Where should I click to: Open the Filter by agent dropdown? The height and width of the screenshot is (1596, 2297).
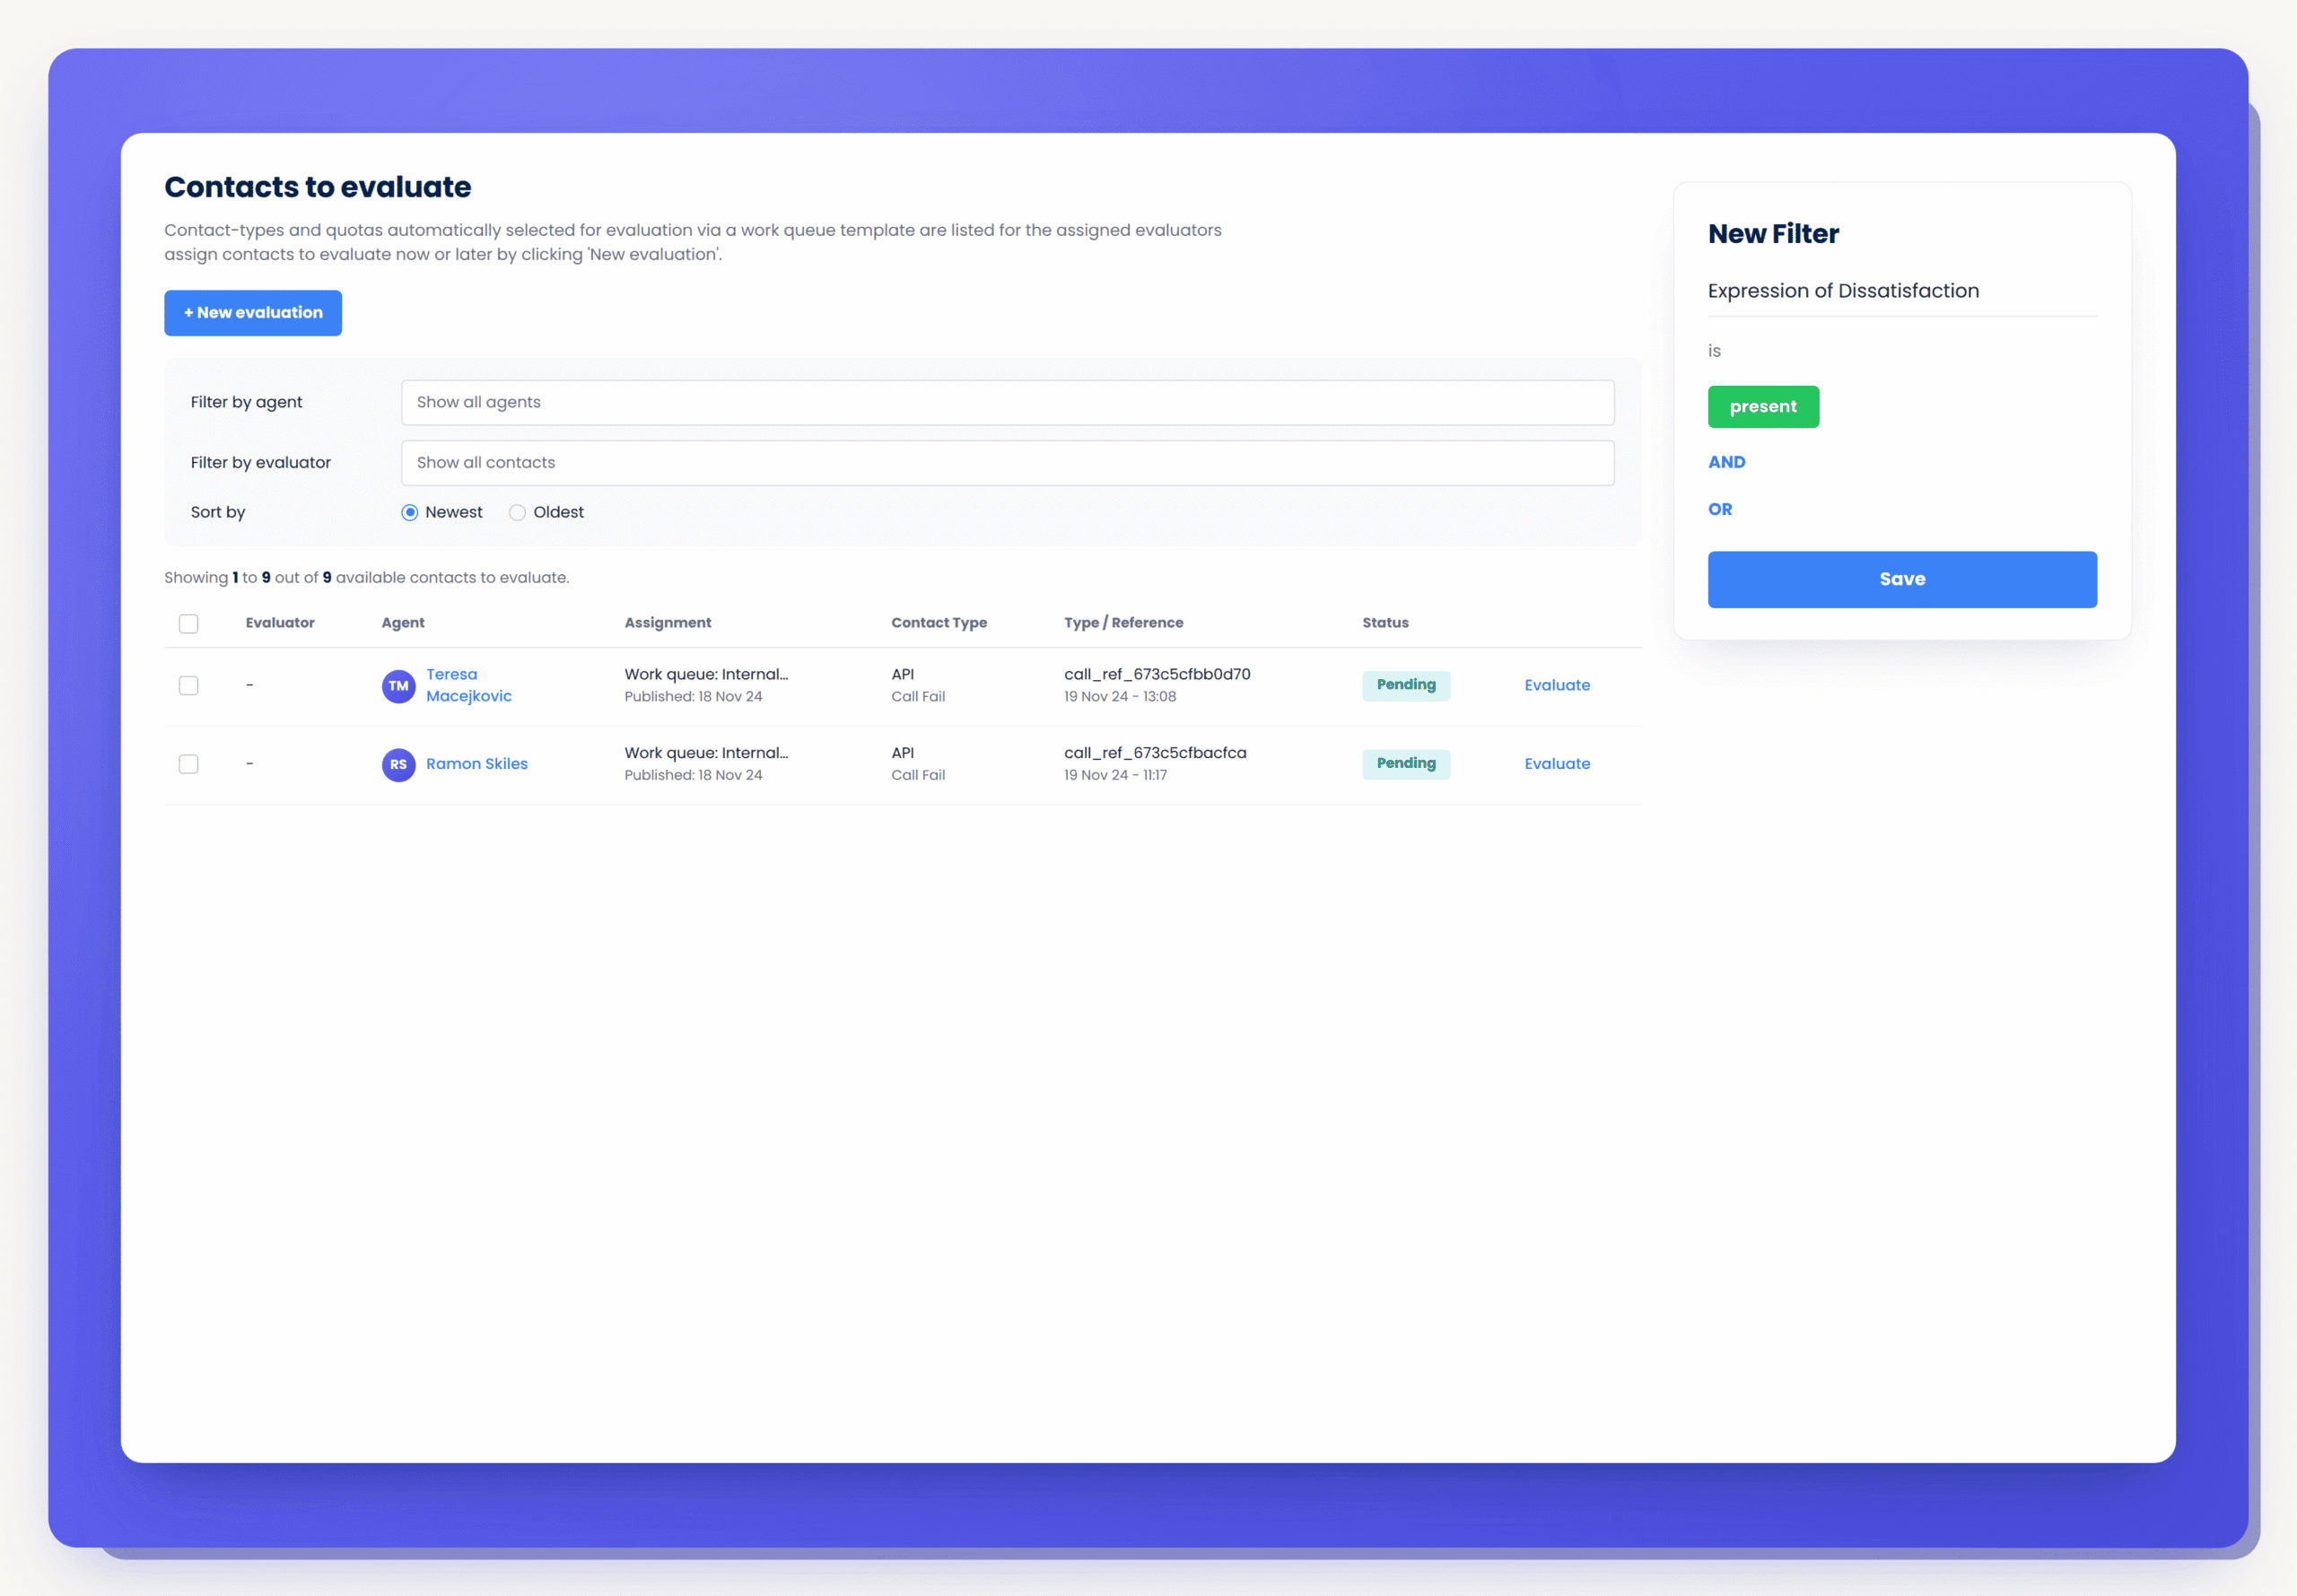click(1007, 402)
